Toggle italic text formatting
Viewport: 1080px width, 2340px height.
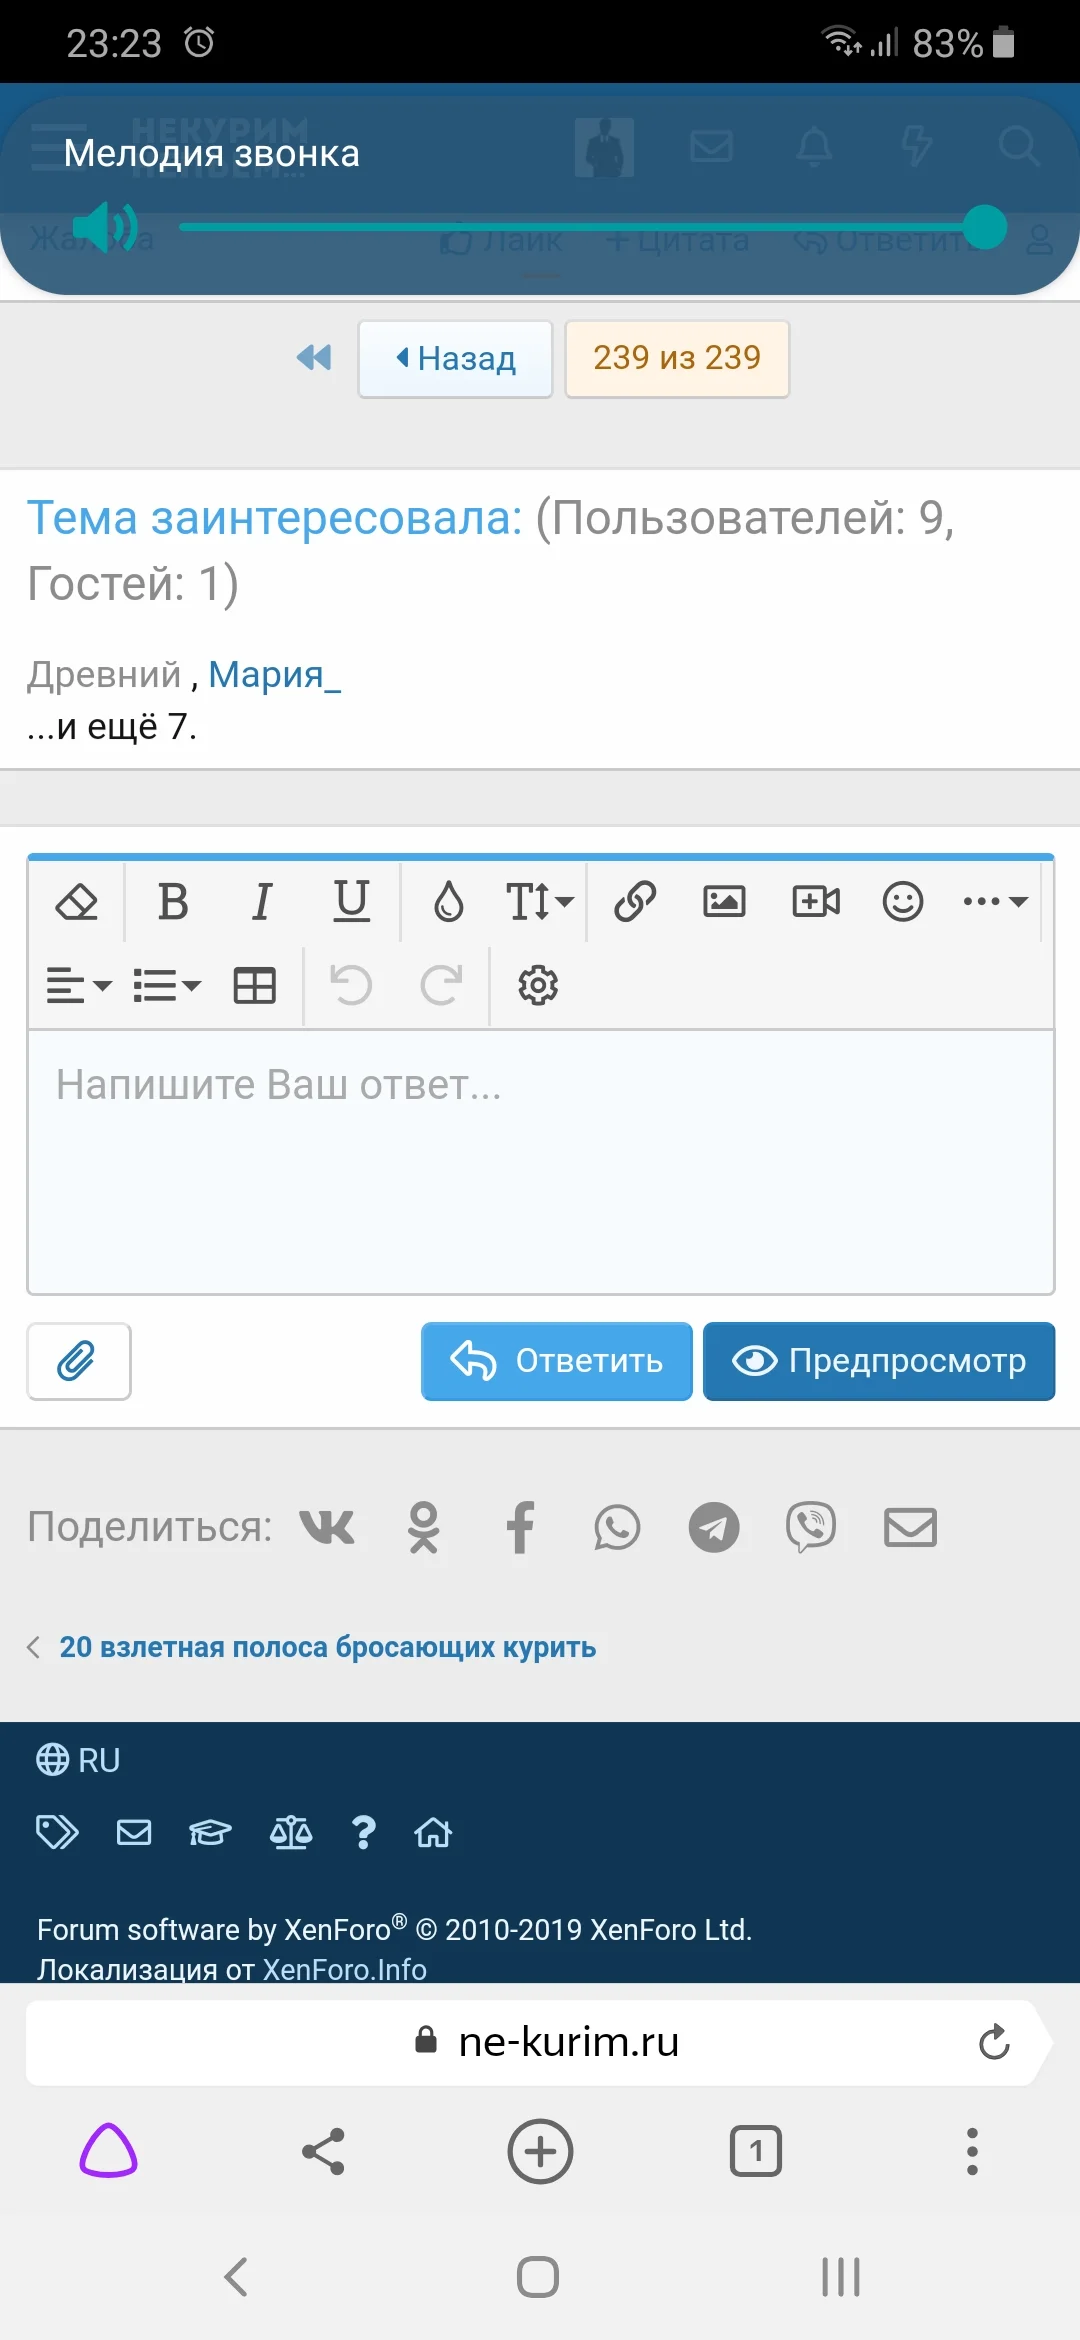pyautogui.click(x=262, y=902)
